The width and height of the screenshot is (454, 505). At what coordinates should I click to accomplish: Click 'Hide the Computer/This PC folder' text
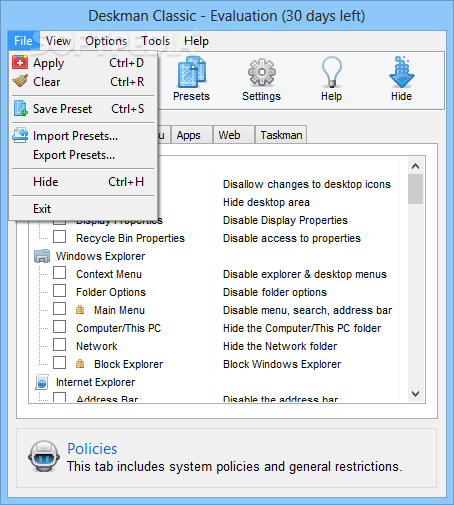(x=302, y=328)
